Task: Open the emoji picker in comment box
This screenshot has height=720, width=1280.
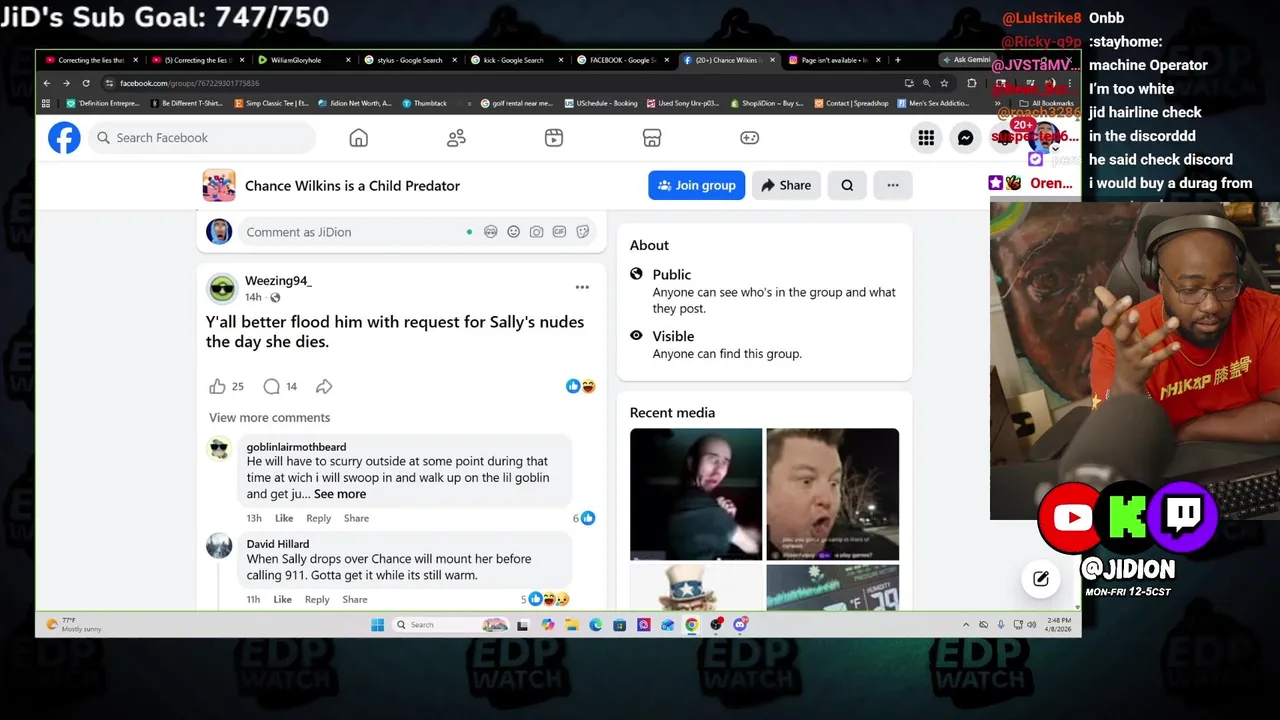Action: [513, 232]
